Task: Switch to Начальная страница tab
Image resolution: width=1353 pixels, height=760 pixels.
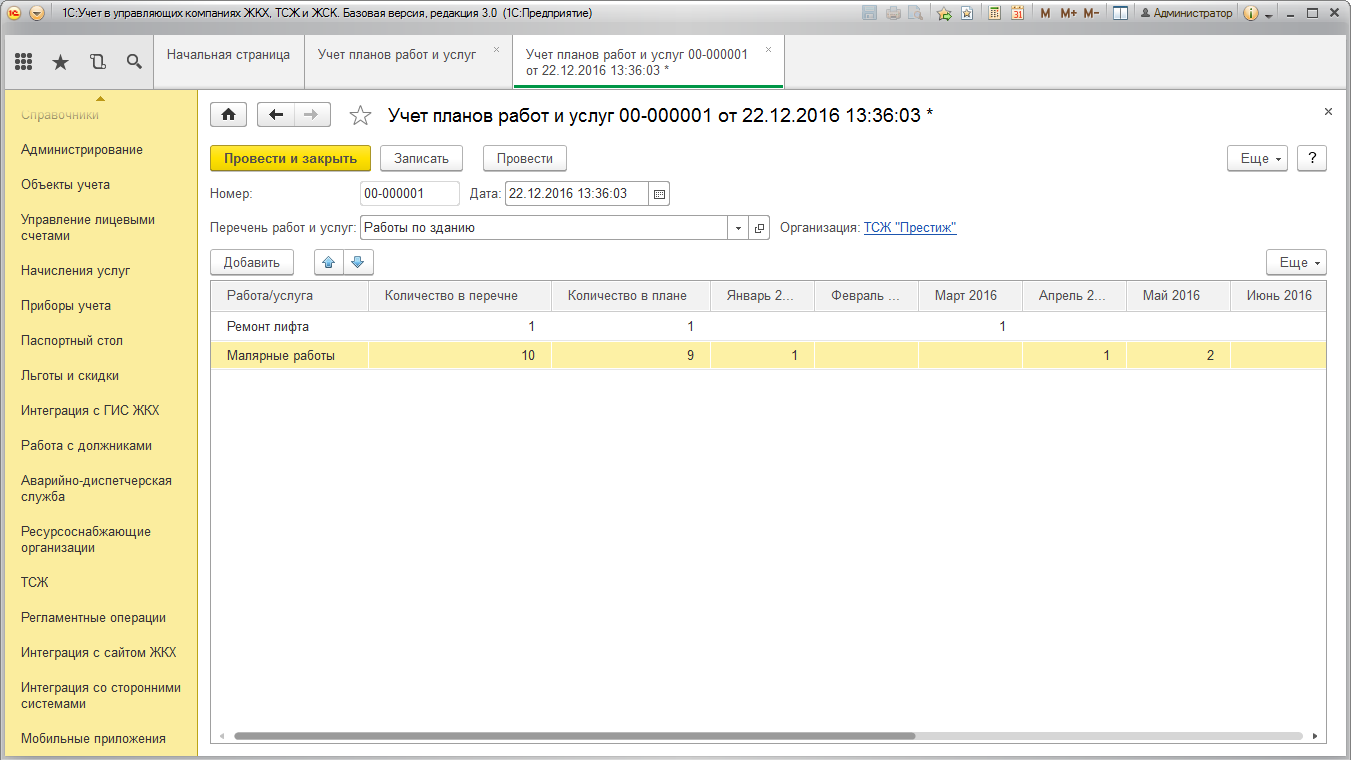Action: coord(228,55)
